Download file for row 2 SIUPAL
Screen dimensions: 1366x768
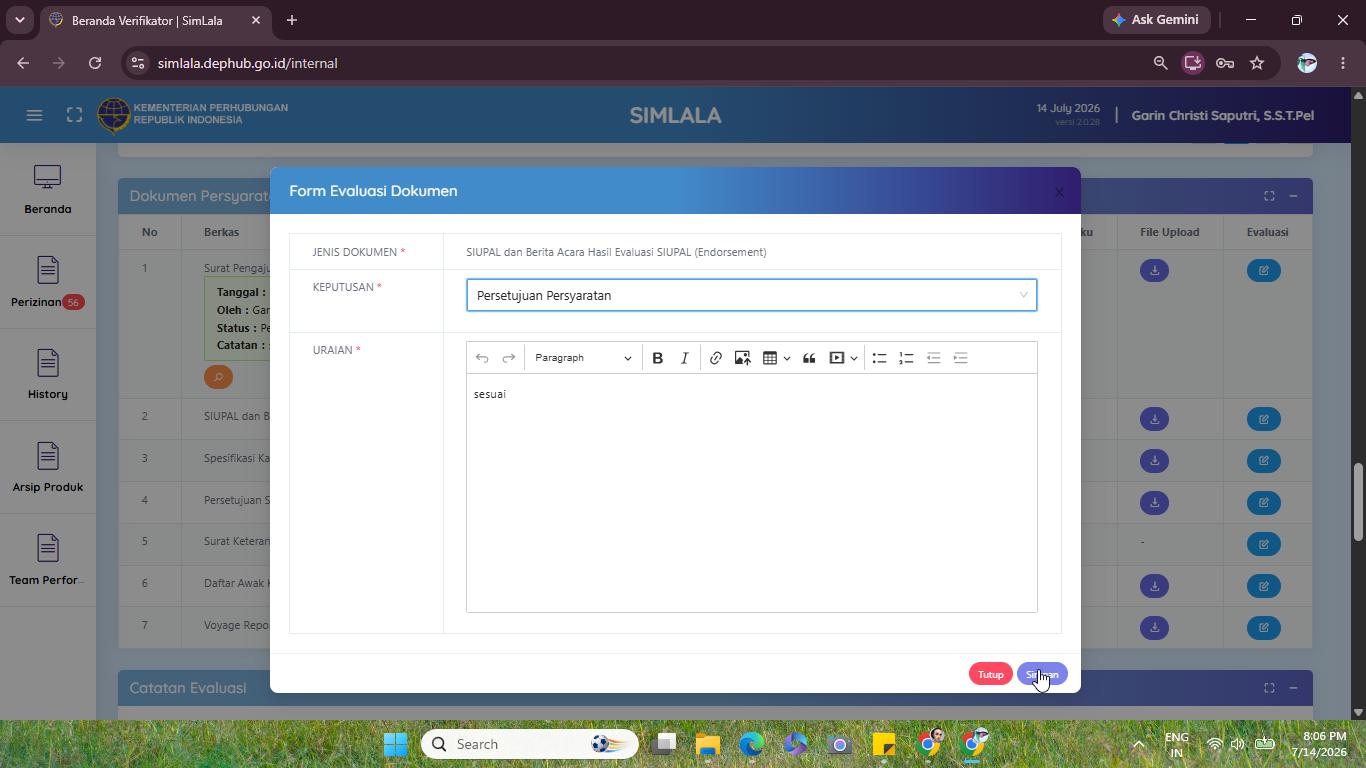coord(1154,419)
